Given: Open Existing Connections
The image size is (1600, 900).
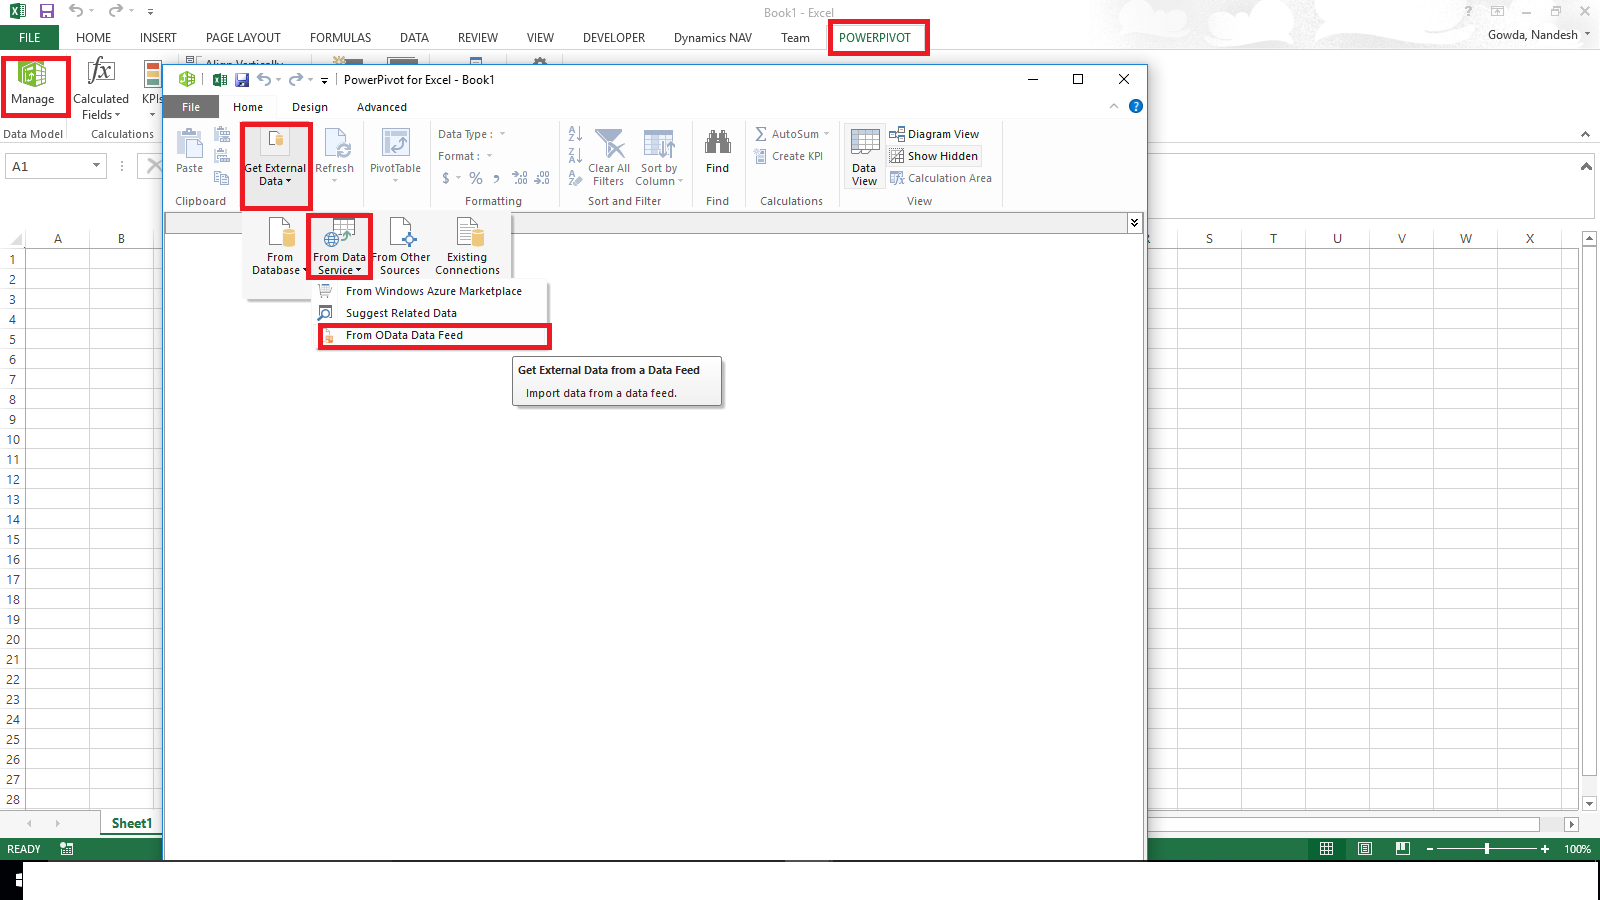Looking at the screenshot, I should (467, 246).
